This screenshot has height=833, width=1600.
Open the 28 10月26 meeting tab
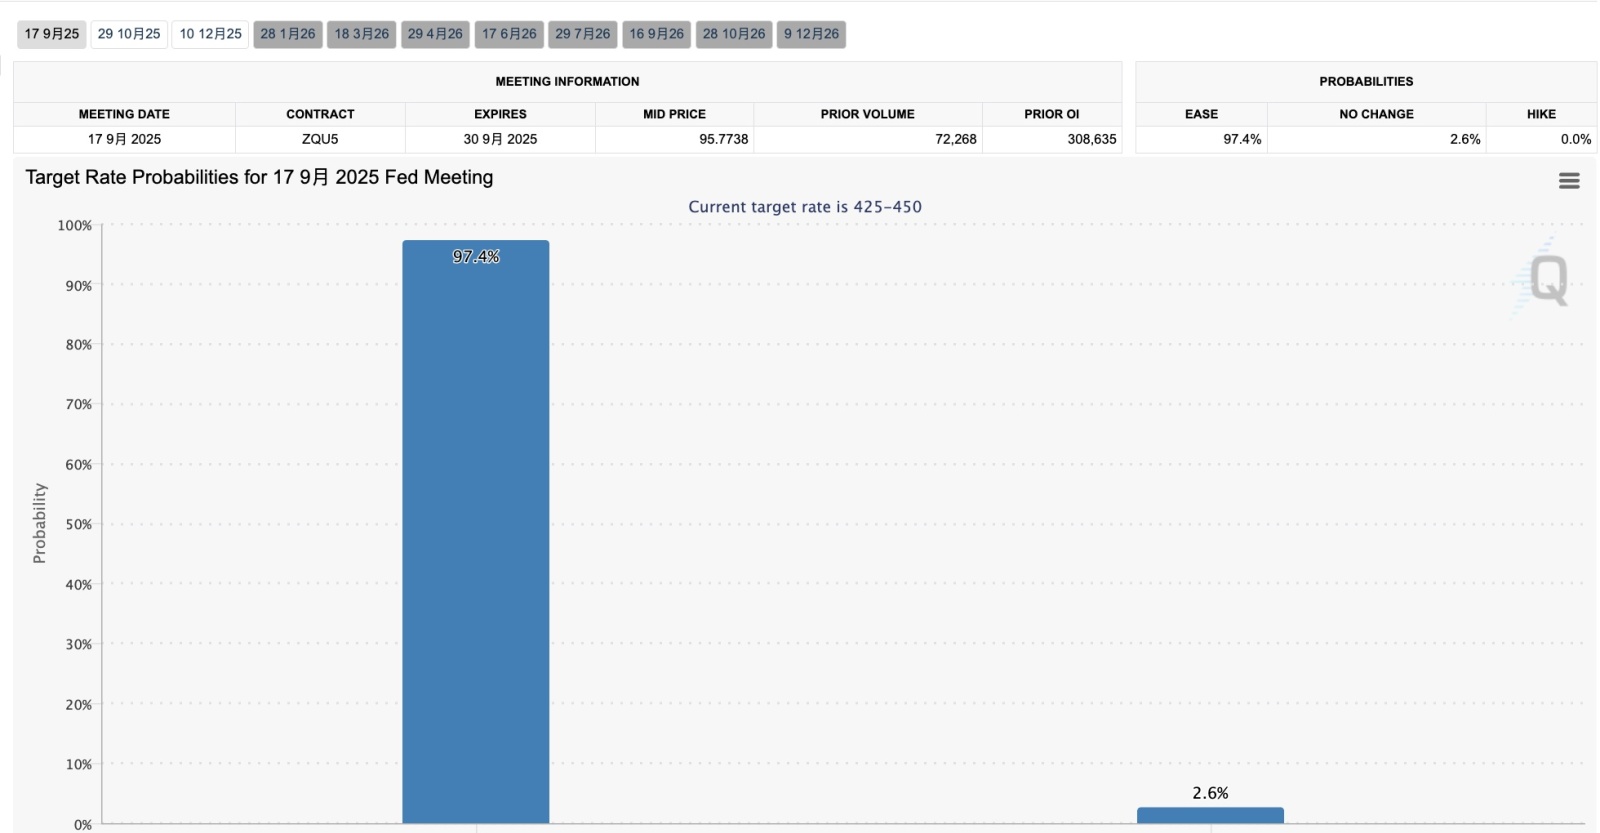[734, 34]
